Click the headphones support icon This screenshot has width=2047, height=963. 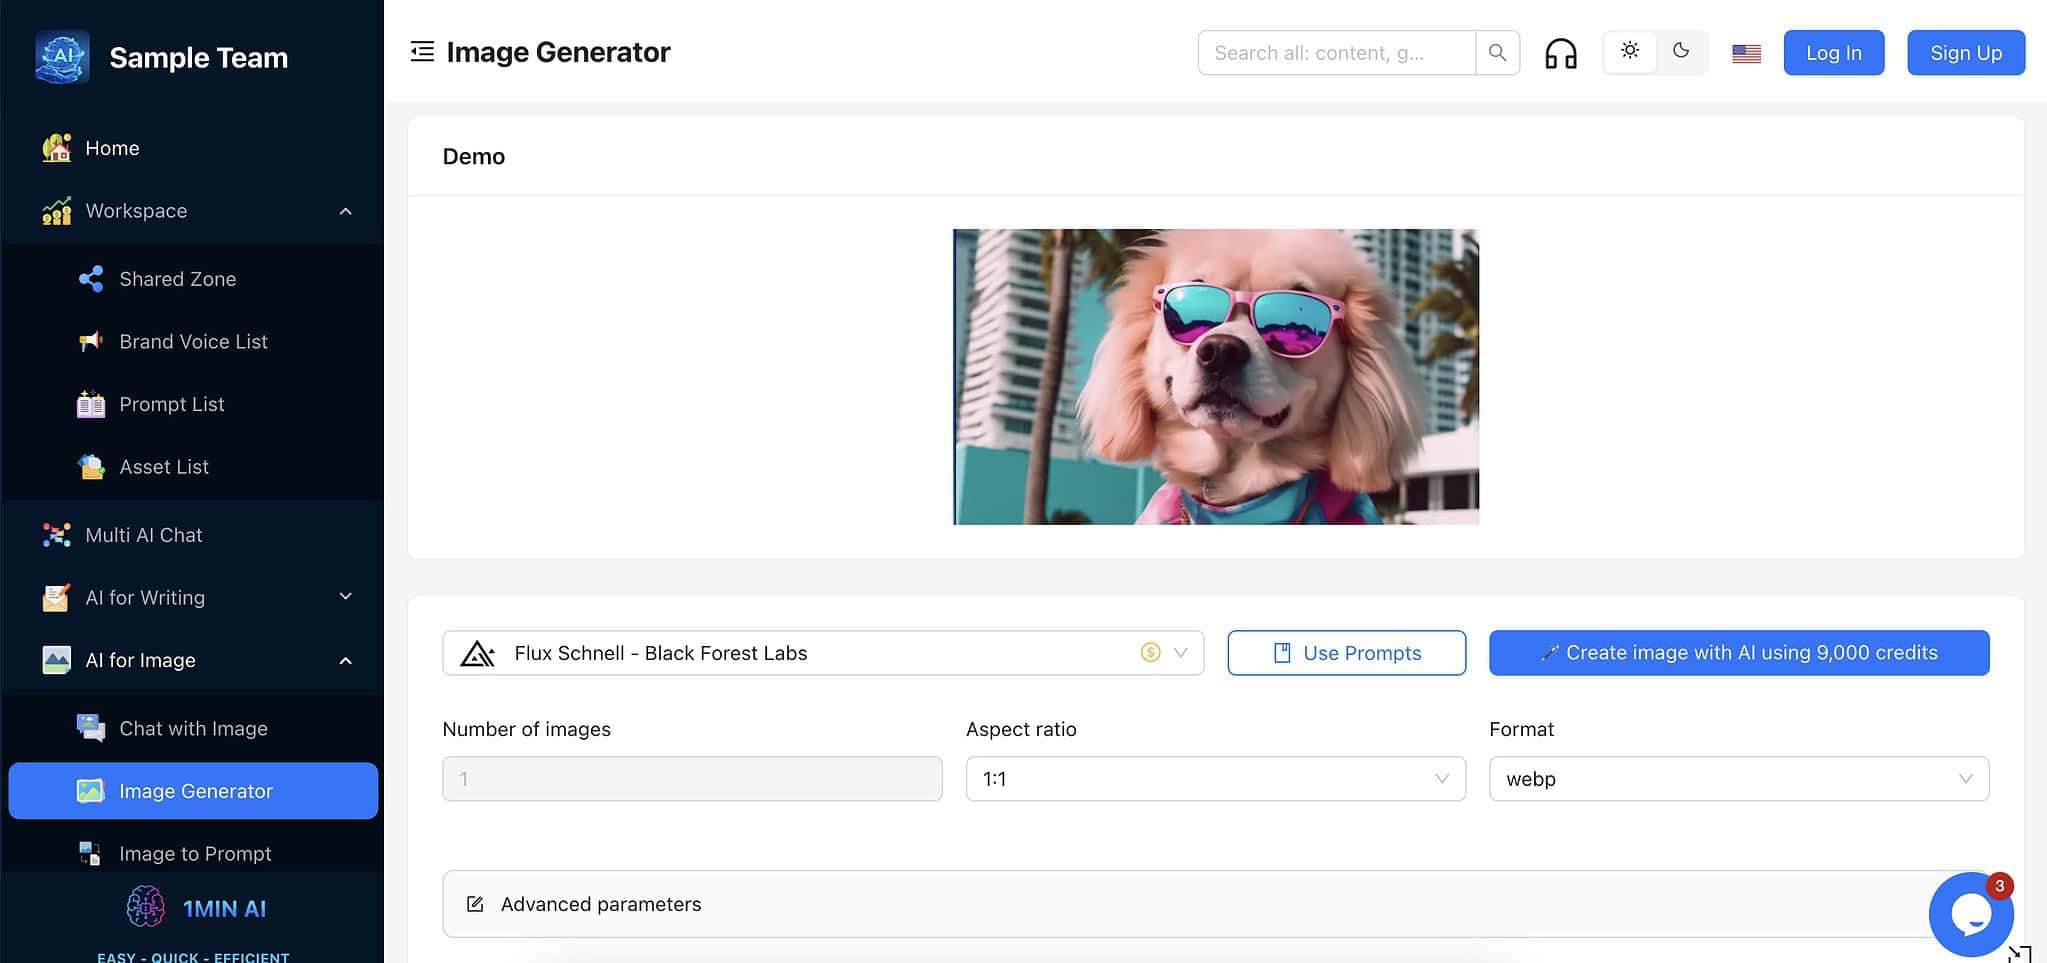point(1561,52)
